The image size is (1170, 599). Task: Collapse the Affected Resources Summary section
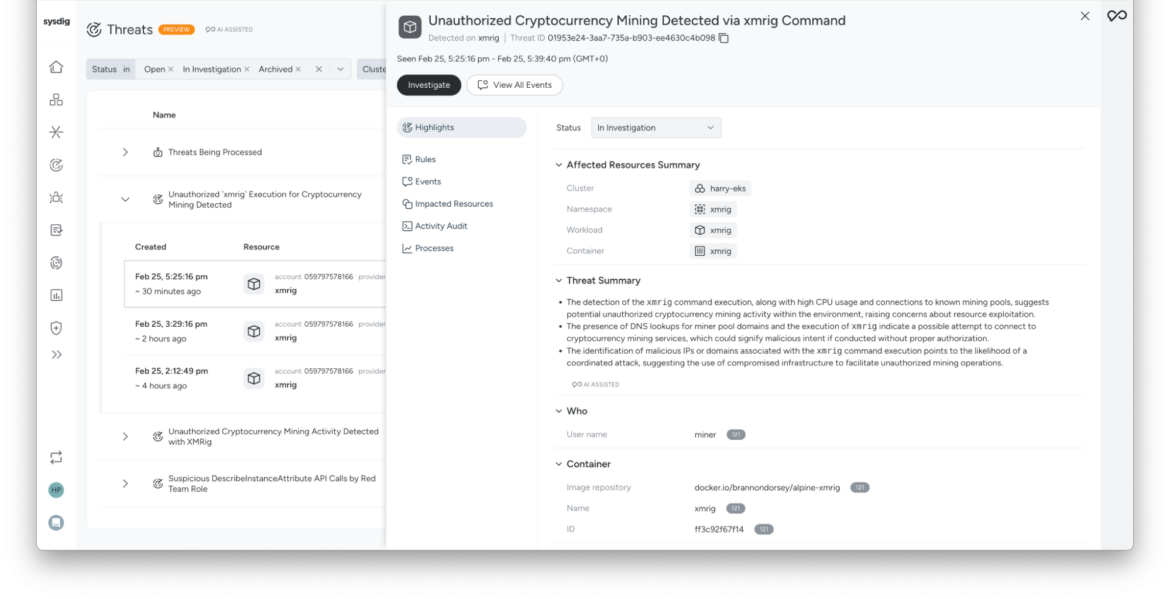coord(559,165)
